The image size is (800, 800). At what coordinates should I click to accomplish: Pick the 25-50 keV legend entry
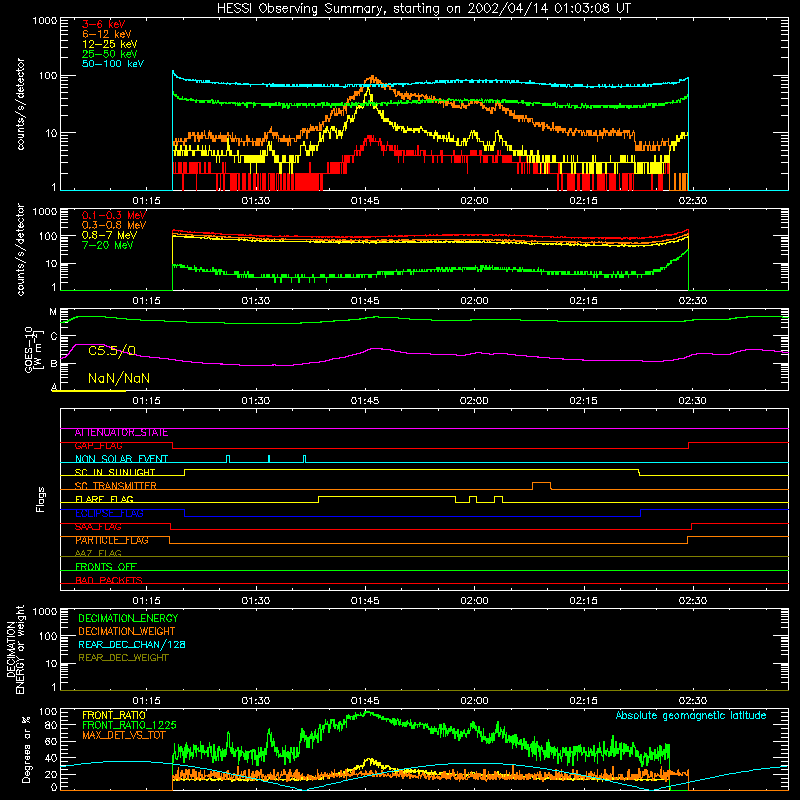[110, 54]
